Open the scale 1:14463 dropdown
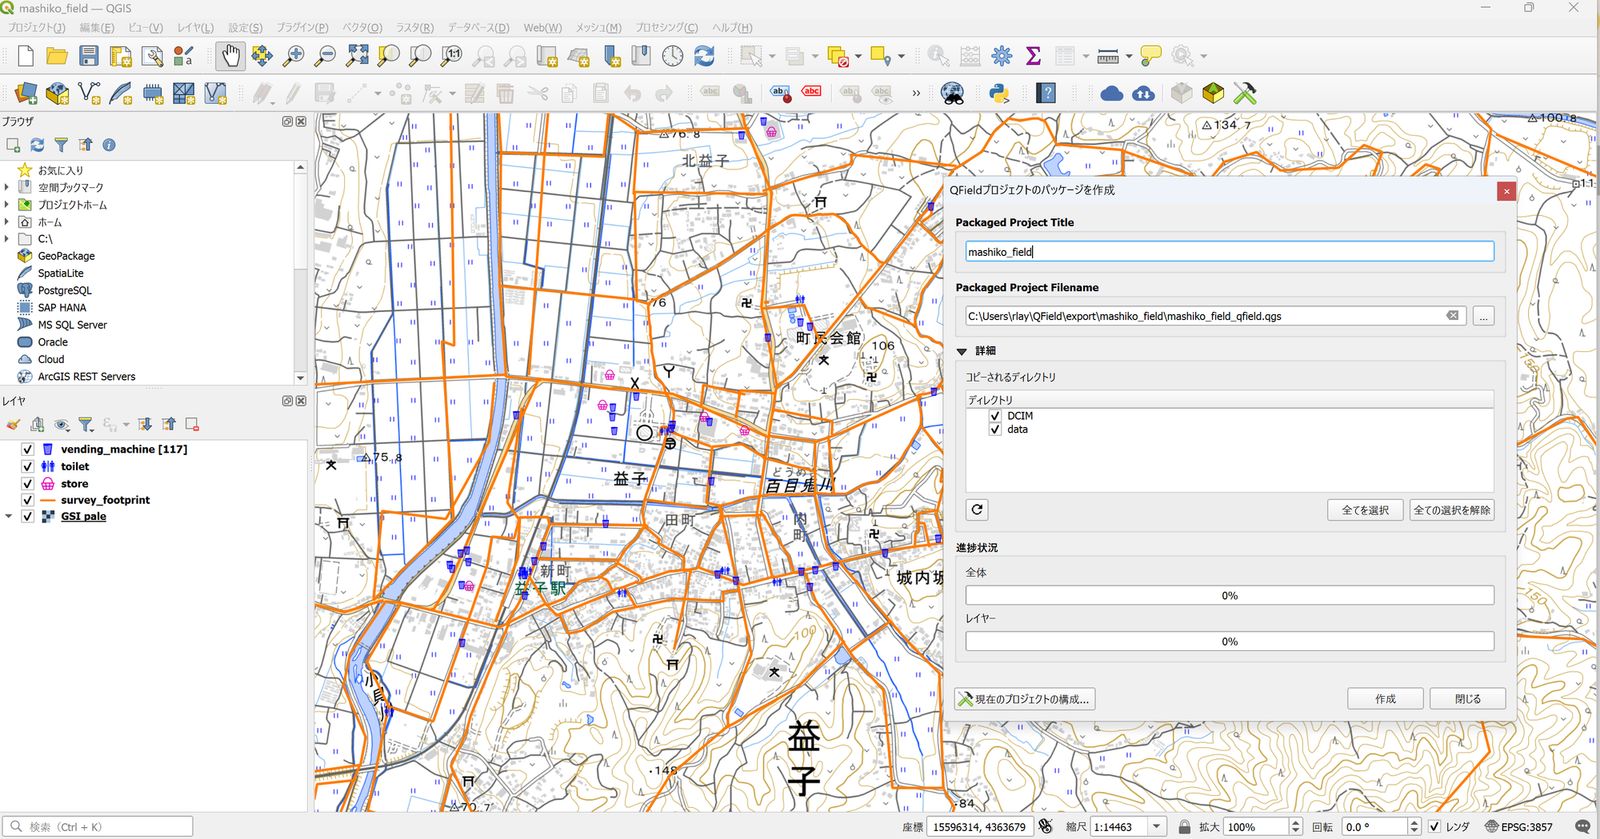Viewport: 1600px width, 839px height. coord(1157,827)
